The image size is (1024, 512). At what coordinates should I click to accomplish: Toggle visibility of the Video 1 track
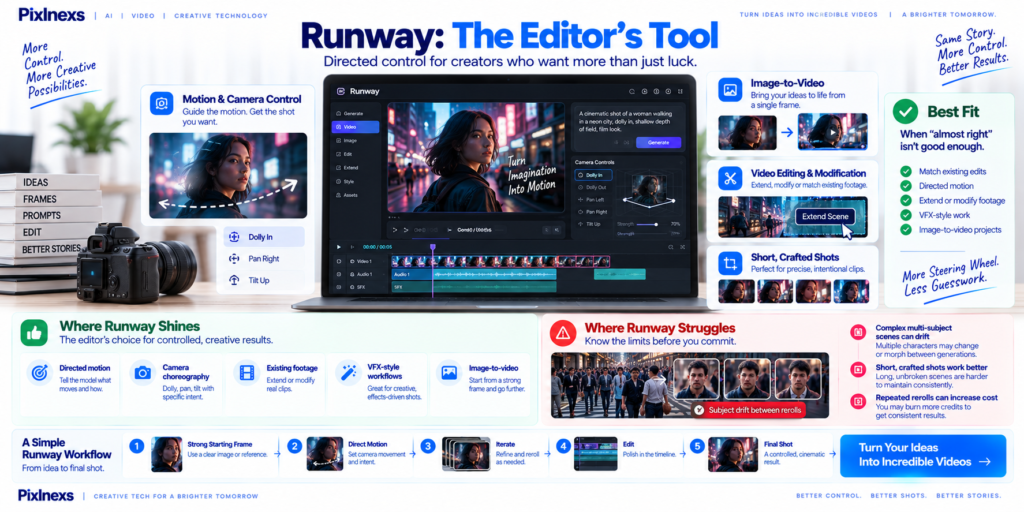[x=338, y=261]
